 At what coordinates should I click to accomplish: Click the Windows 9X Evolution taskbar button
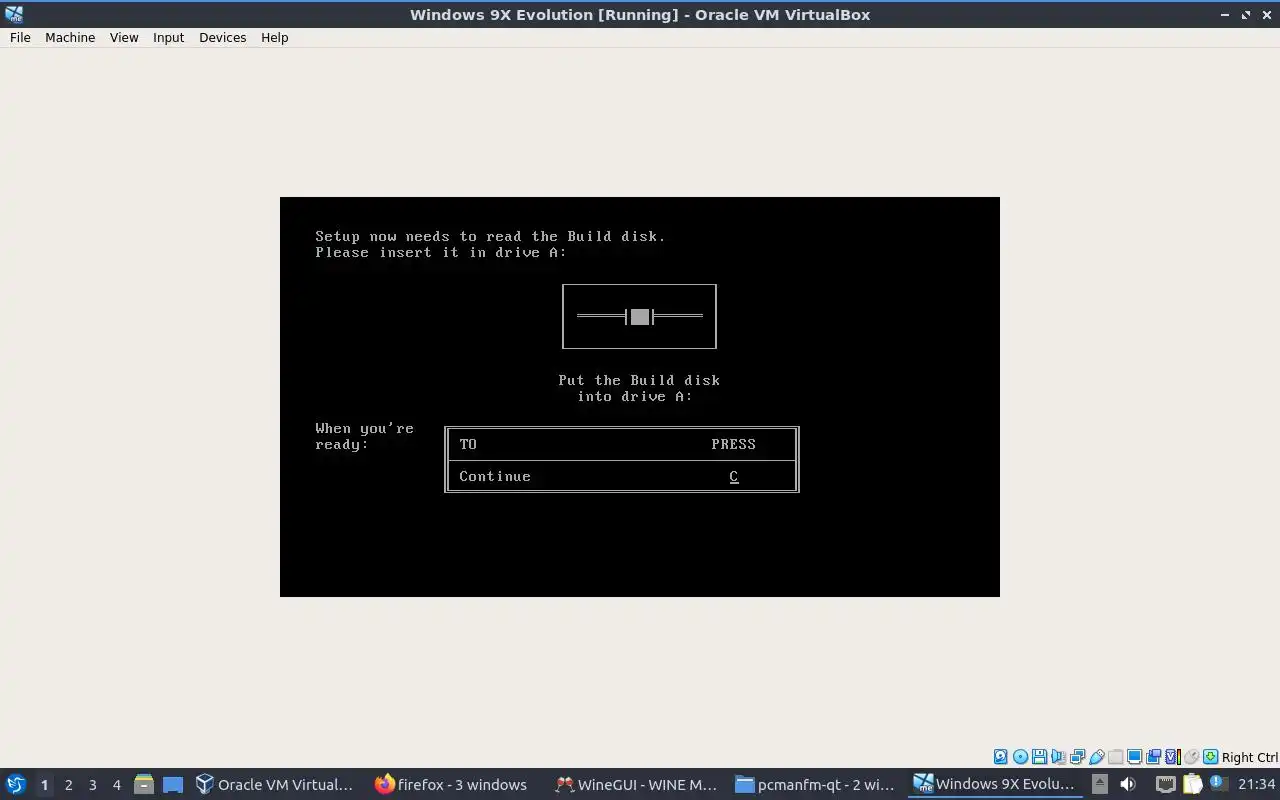click(995, 784)
